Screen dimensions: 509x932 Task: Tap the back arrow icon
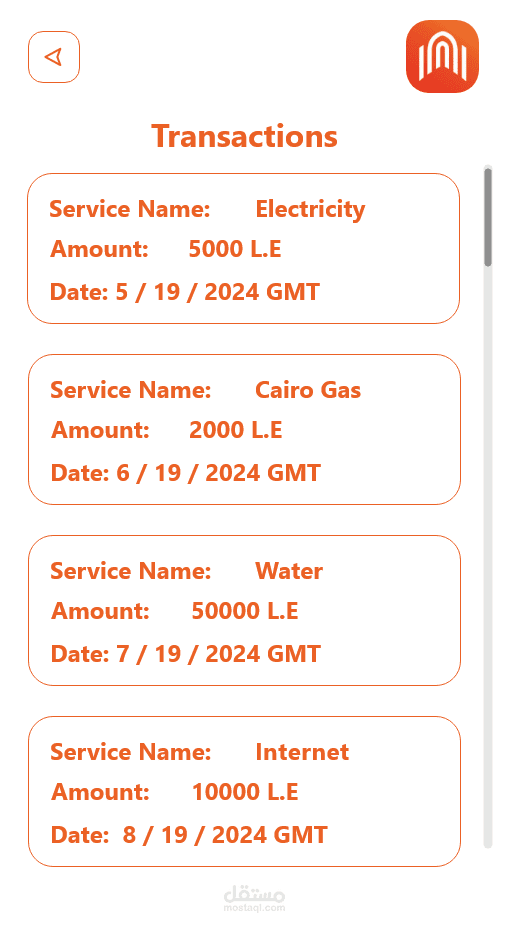coord(54,57)
